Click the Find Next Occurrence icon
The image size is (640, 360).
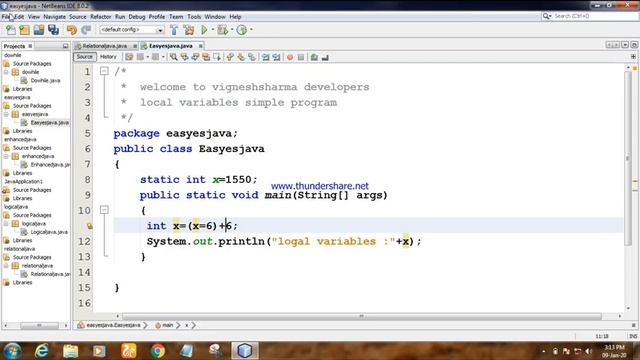tap(195, 57)
